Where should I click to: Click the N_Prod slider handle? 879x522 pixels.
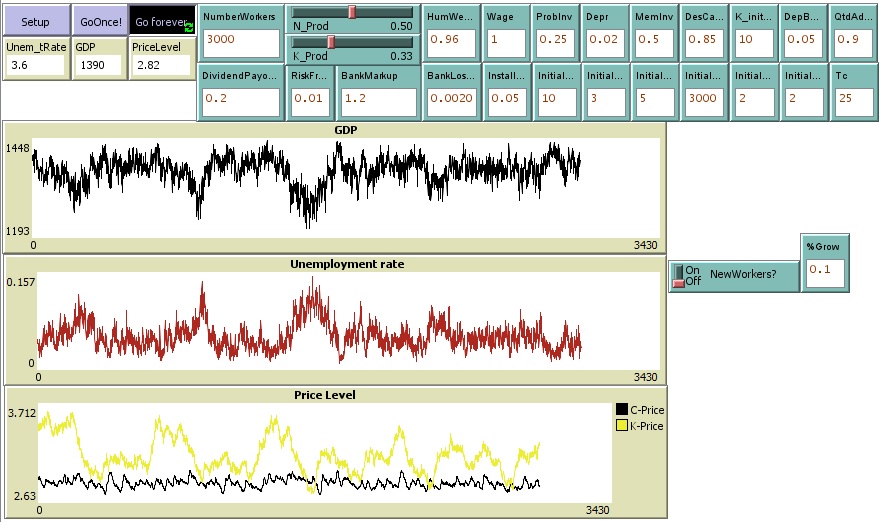(352, 11)
